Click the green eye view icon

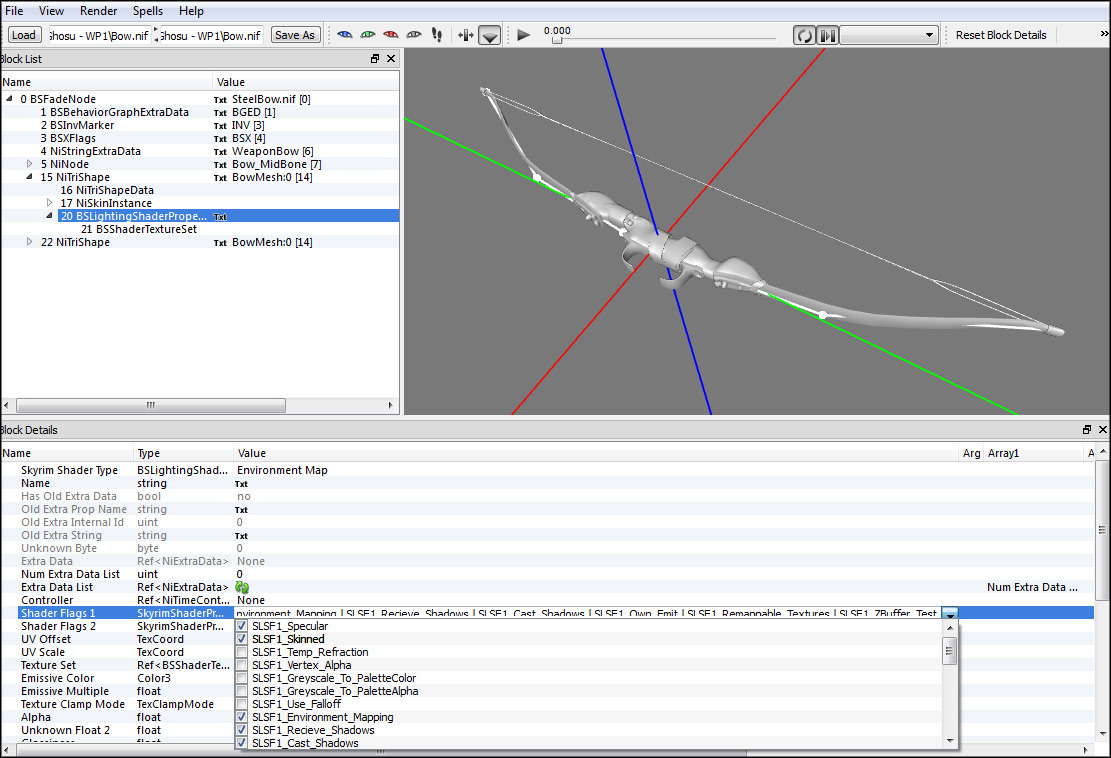(368, 35)
